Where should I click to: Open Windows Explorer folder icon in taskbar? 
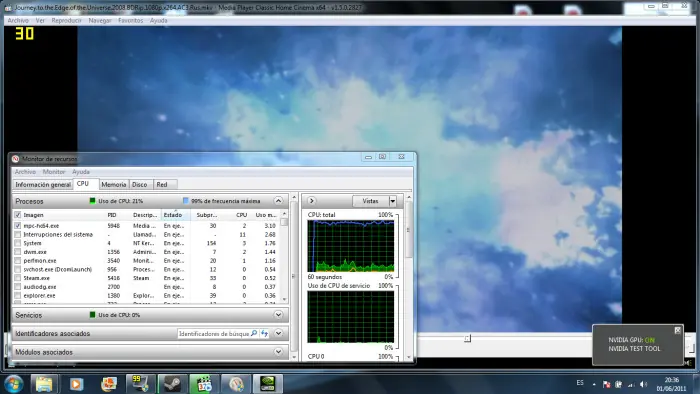[44, 384]
